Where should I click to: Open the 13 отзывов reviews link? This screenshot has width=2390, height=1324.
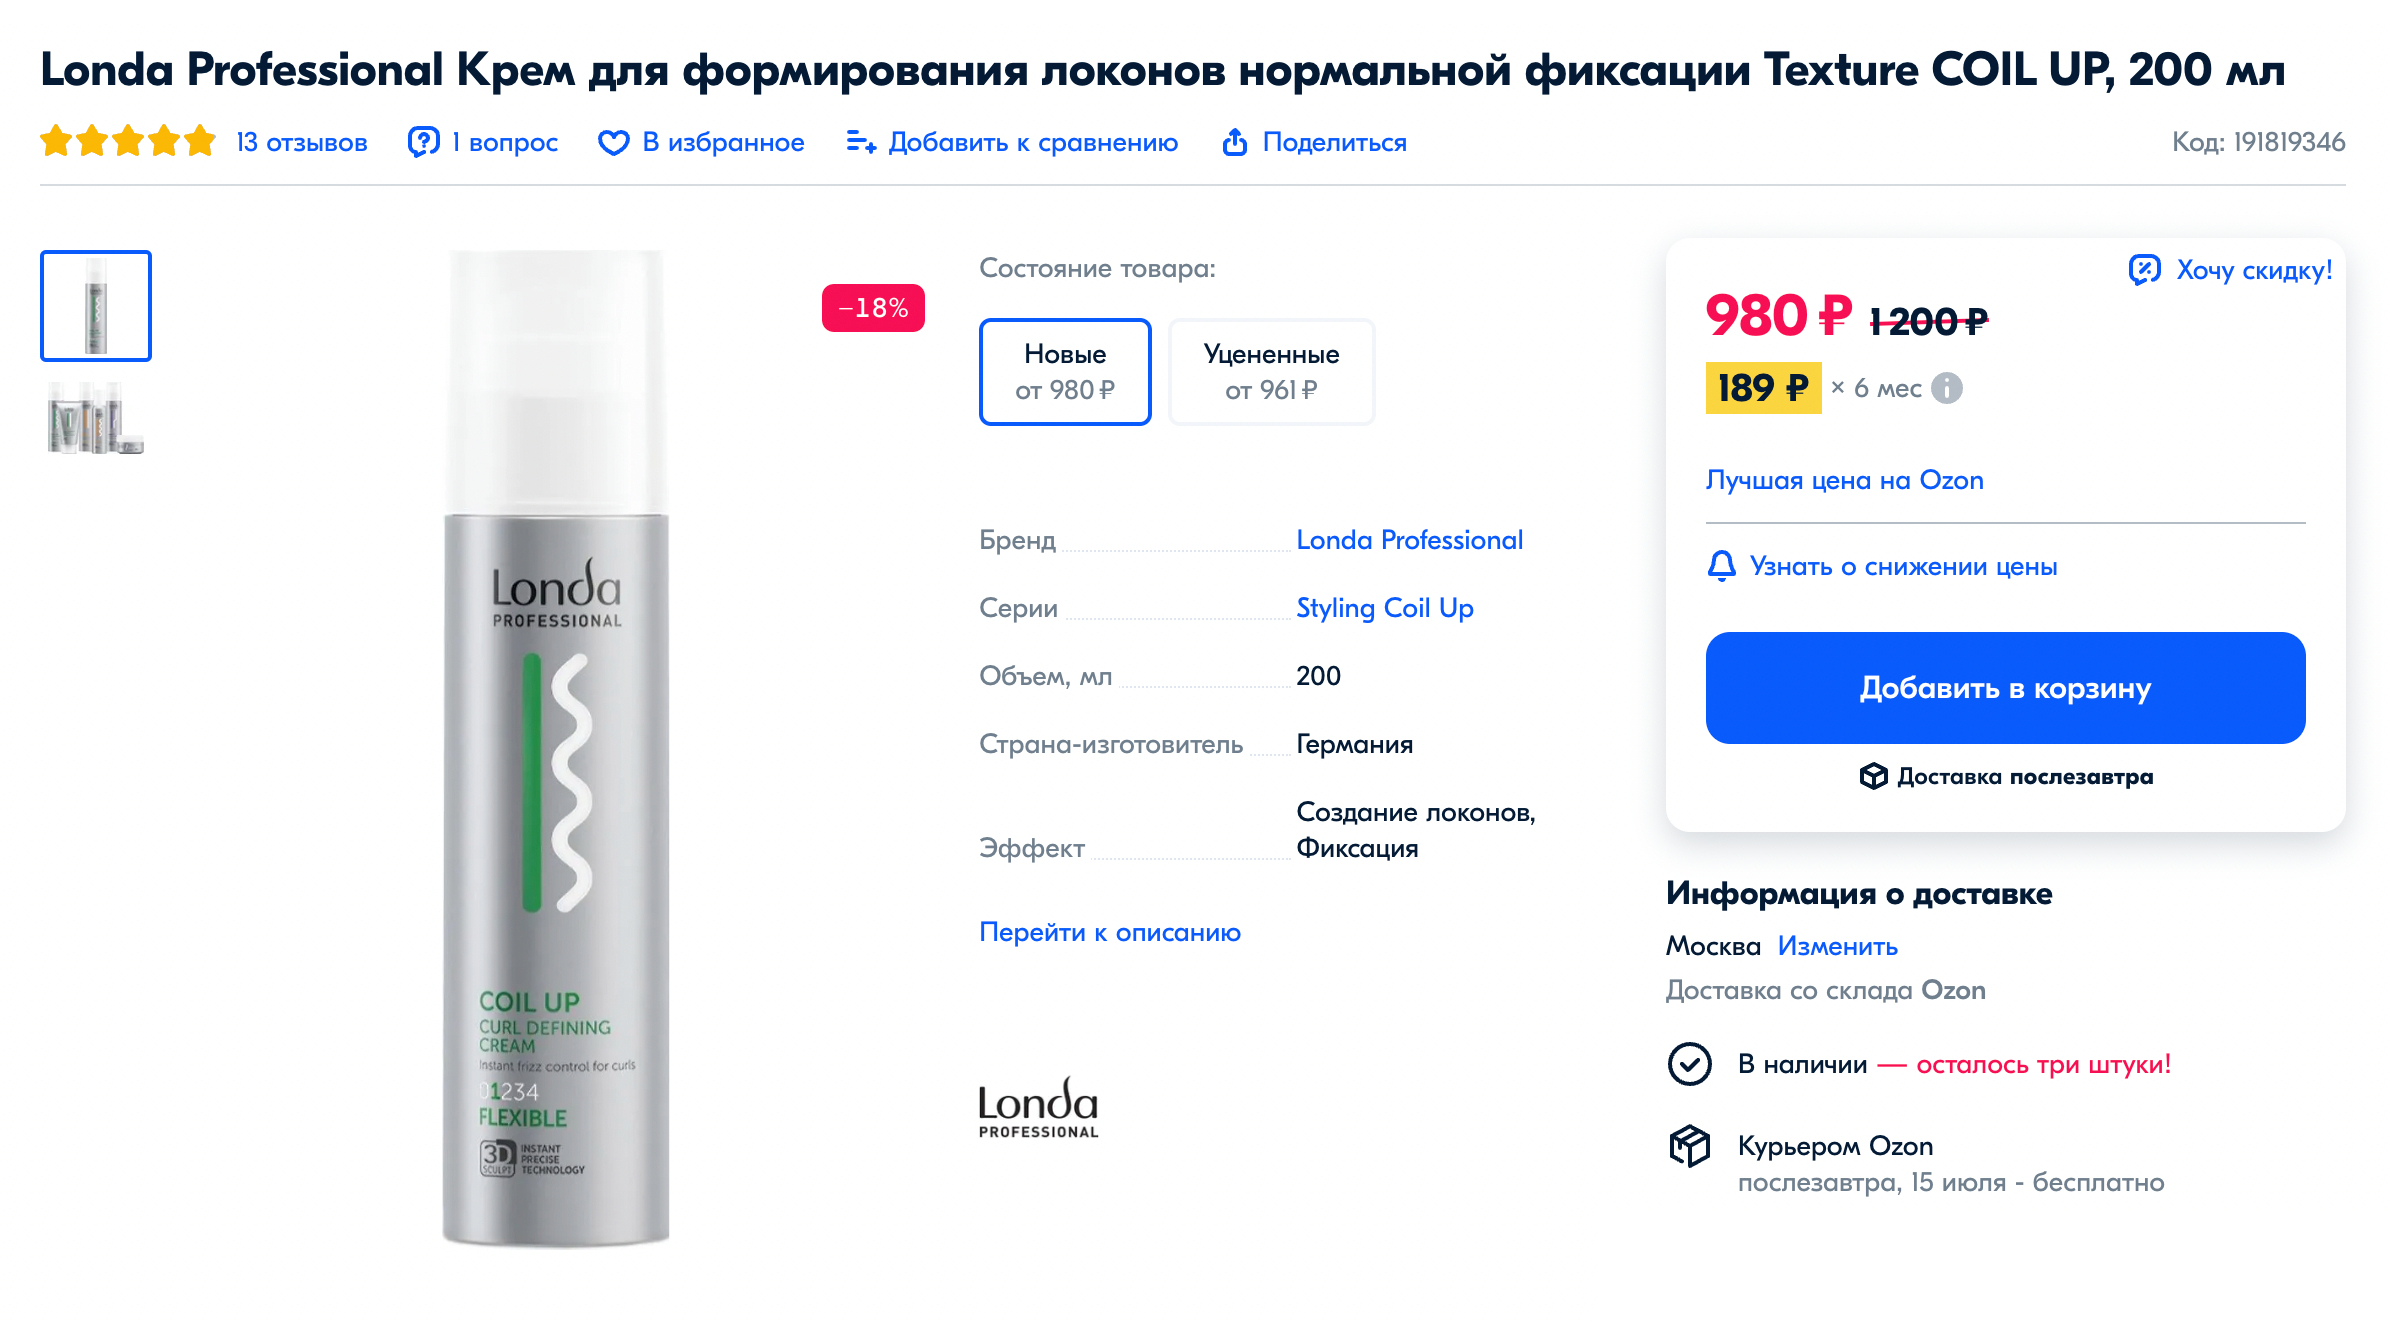302,142
